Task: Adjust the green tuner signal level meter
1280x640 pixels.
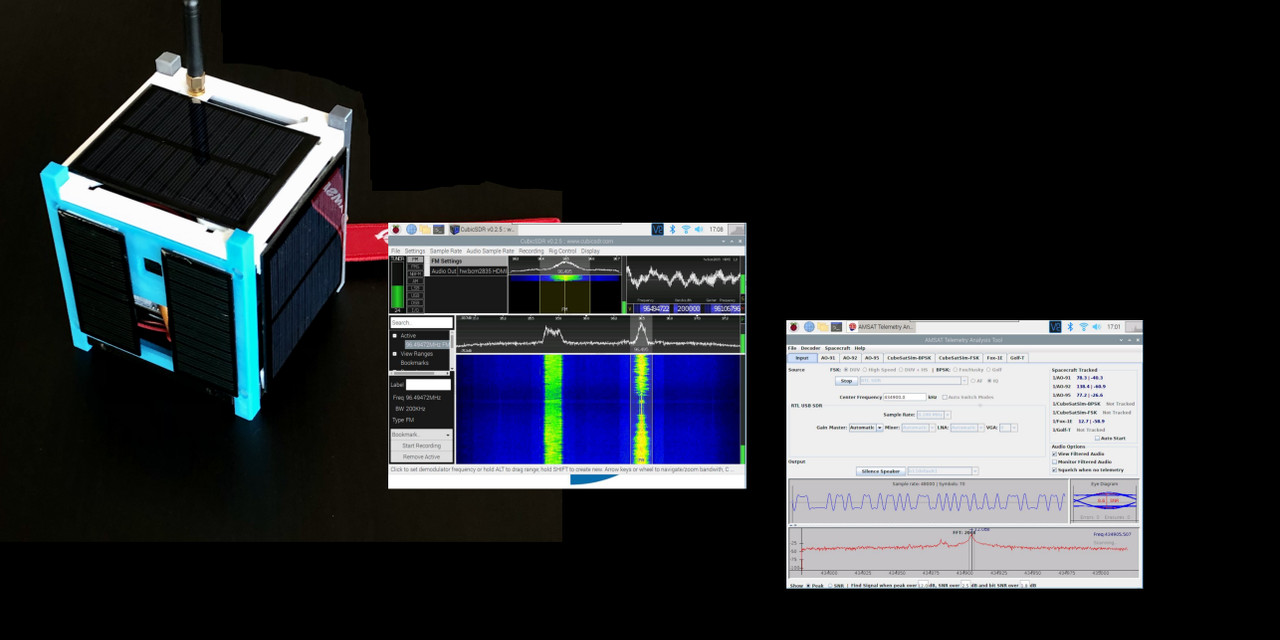Action: tap(397, 297)
